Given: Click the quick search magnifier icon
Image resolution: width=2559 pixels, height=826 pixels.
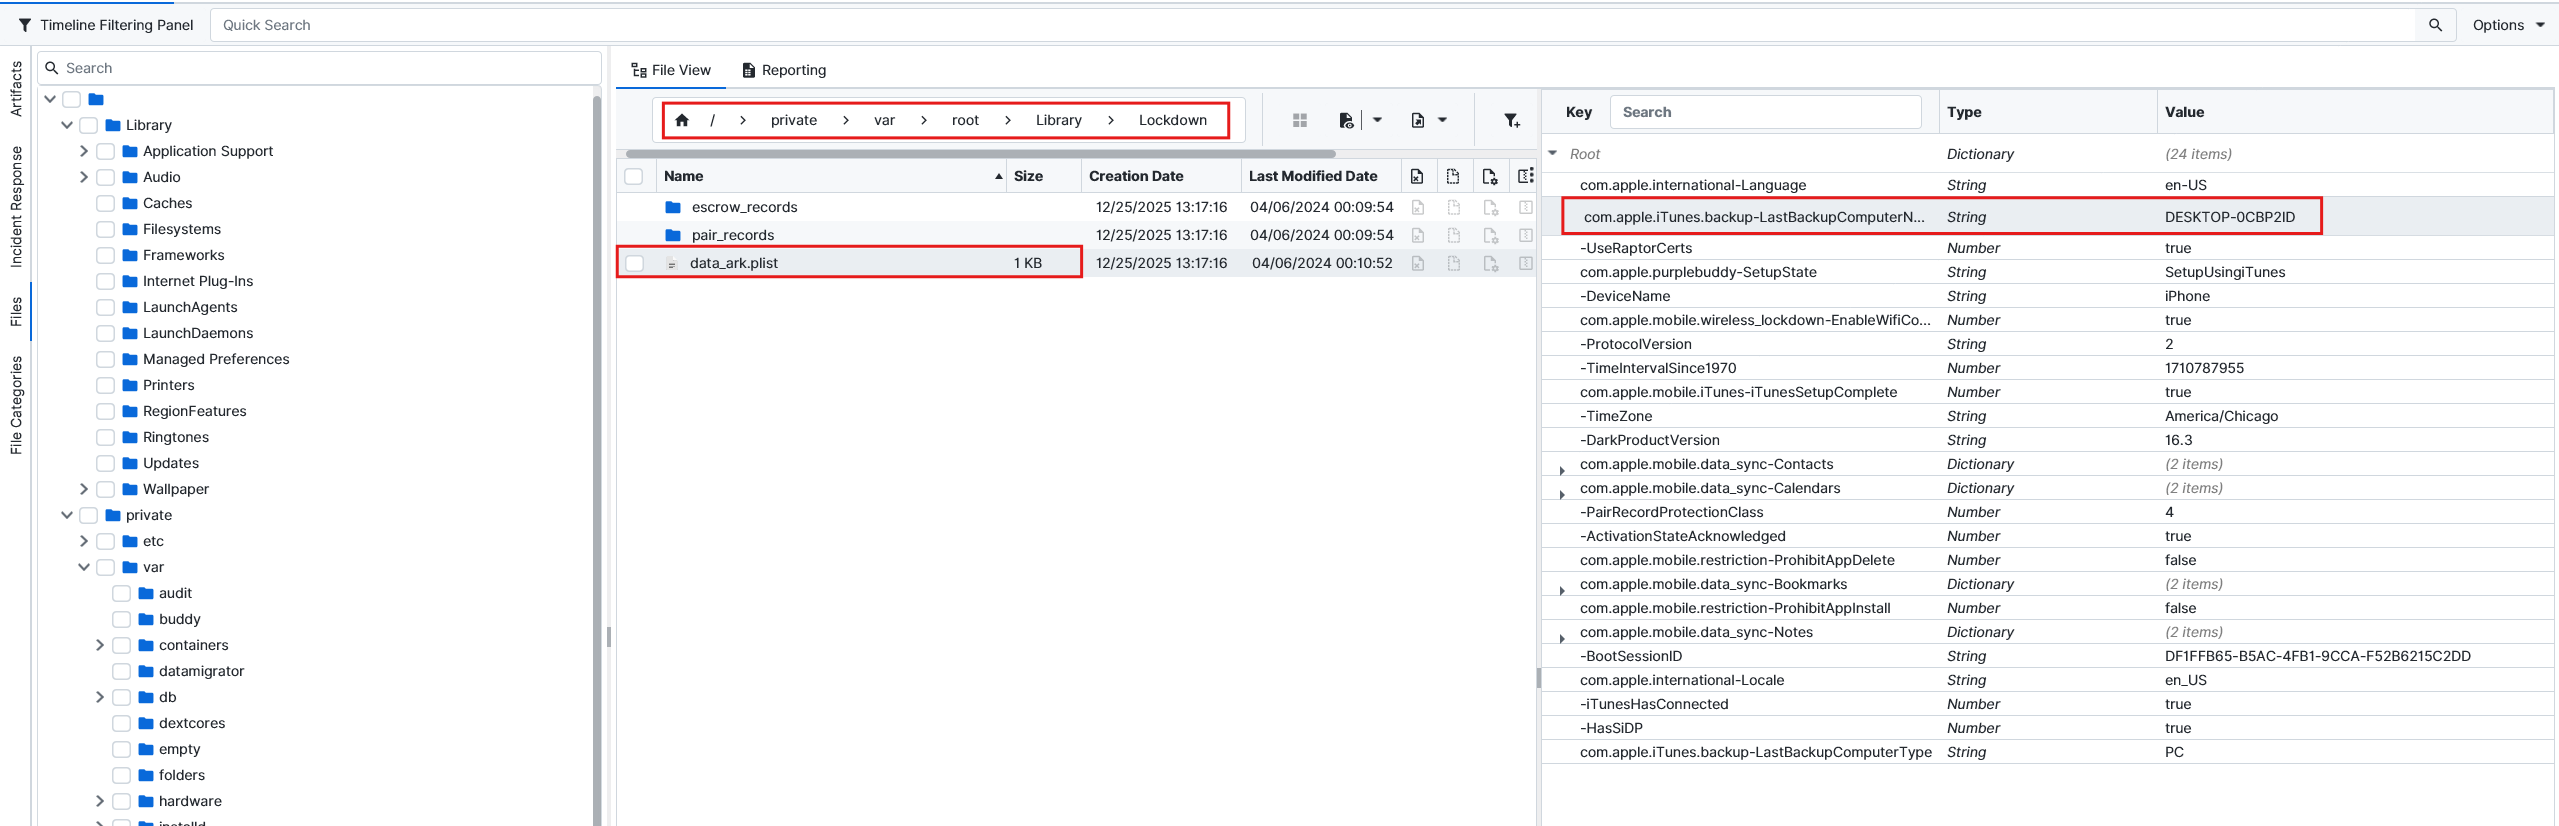Looking at the screenshot, I should click(2435, 25).
